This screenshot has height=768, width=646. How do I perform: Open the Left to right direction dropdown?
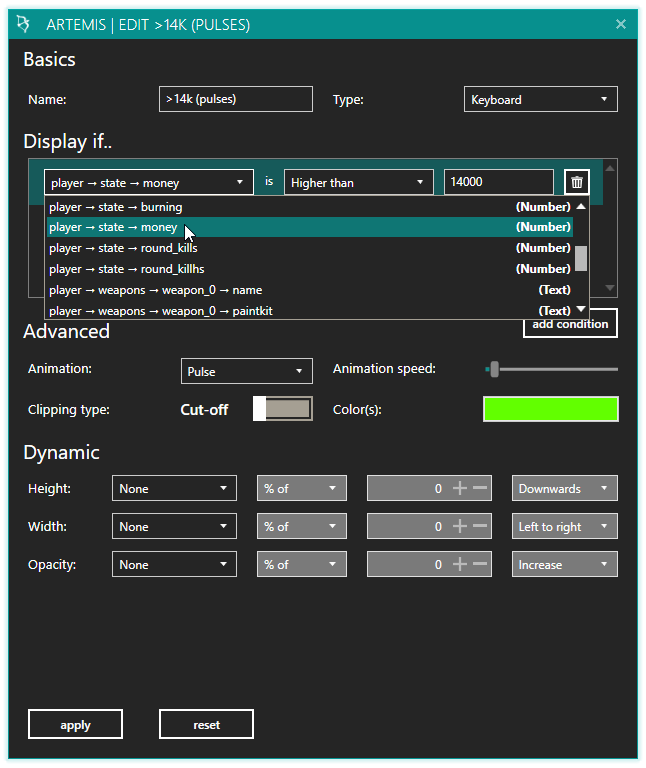point(565,527)
